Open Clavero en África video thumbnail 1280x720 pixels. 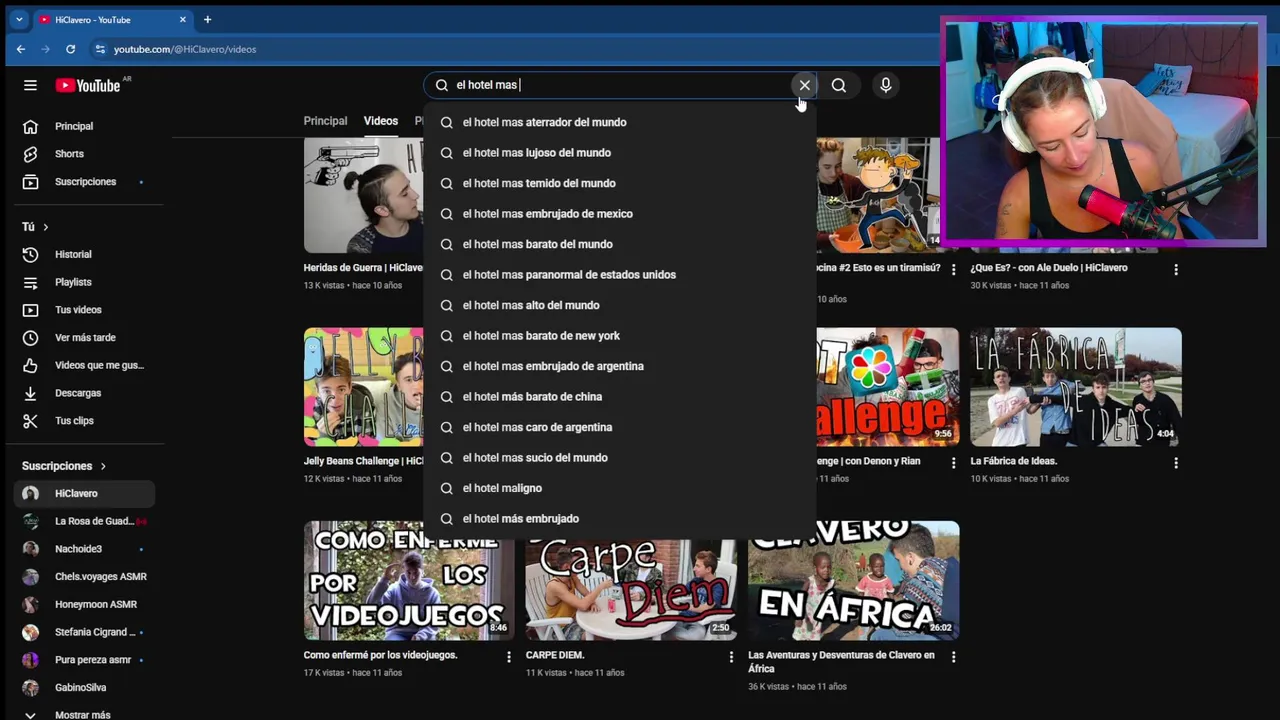(x=853, y=580)
